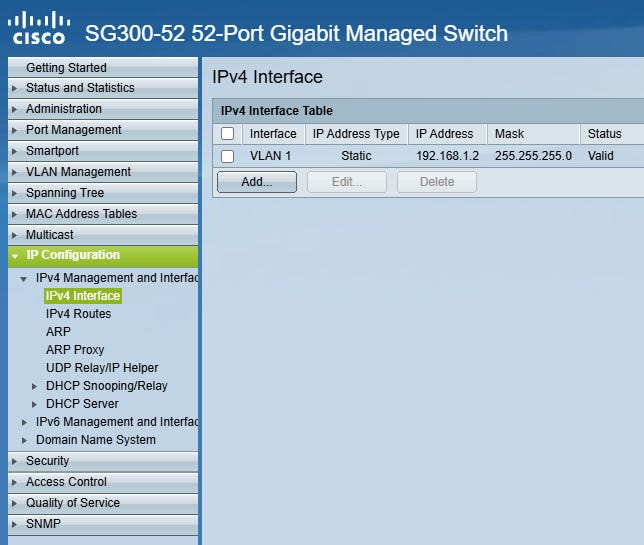Toggle the select-all header checkbox
The width and height of the screenshot is (644, 545).
(x=228, y=134)
